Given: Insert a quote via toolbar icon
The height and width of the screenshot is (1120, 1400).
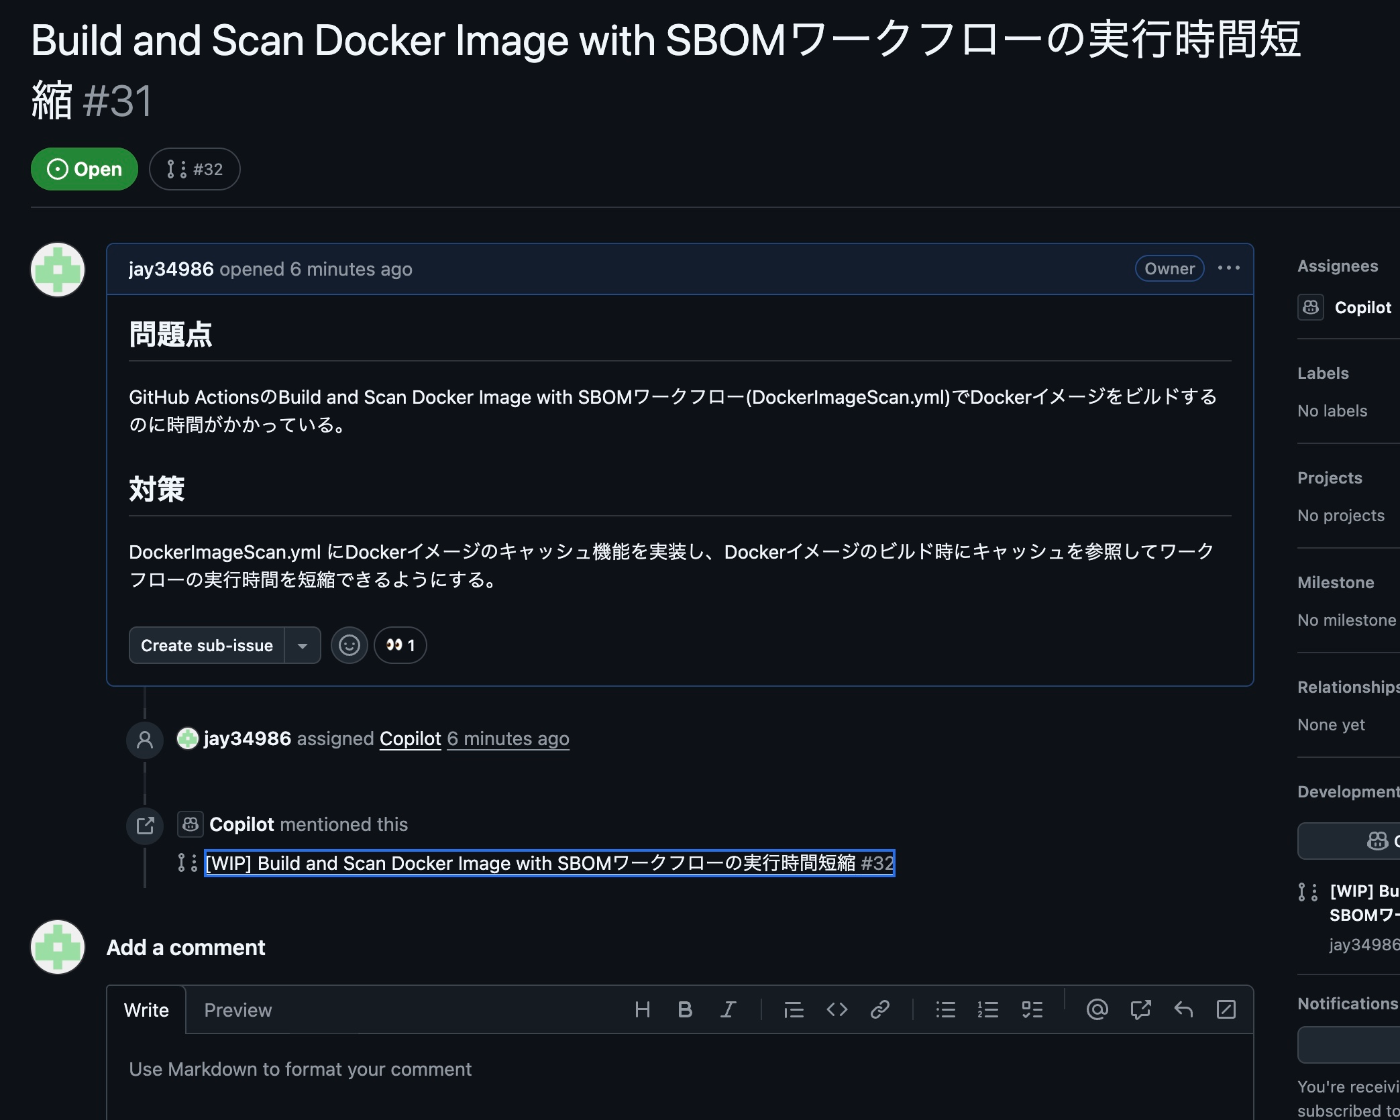Looking at the screenshot, I should [794, 1010].
